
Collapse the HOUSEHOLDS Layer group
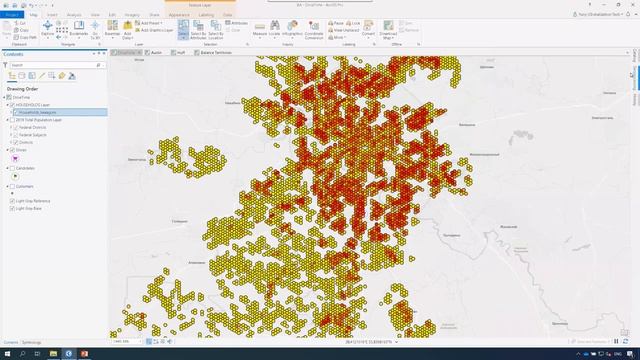(7, 105)
